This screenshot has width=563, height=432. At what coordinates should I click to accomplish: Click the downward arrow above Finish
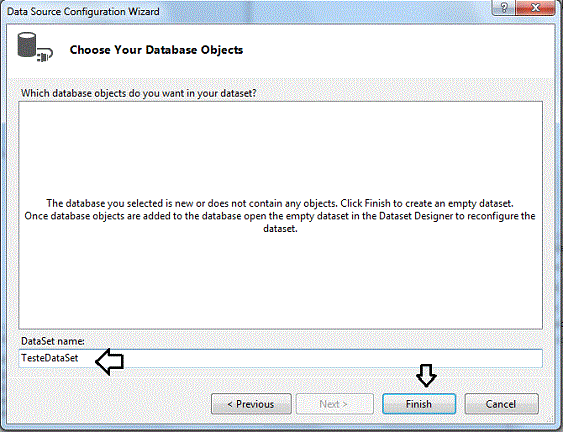click(426, 376)
